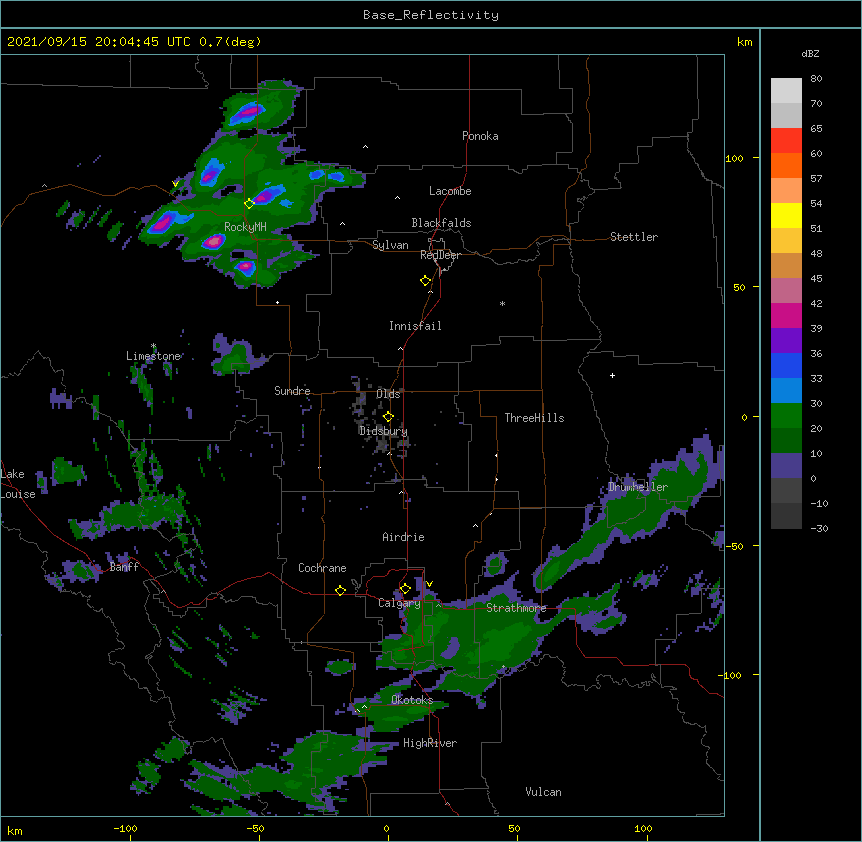Select the Innisfail label
862x842 pixels.
pos(415,326)
